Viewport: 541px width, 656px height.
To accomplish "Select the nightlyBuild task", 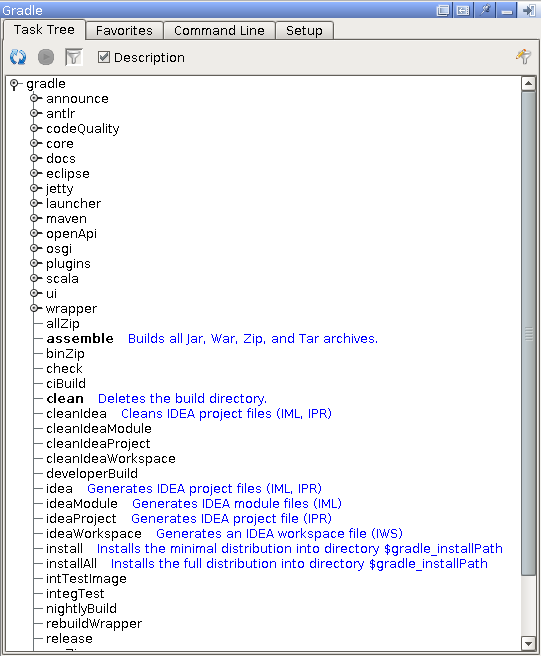I will pyautogui.click(x=81, y=609).
